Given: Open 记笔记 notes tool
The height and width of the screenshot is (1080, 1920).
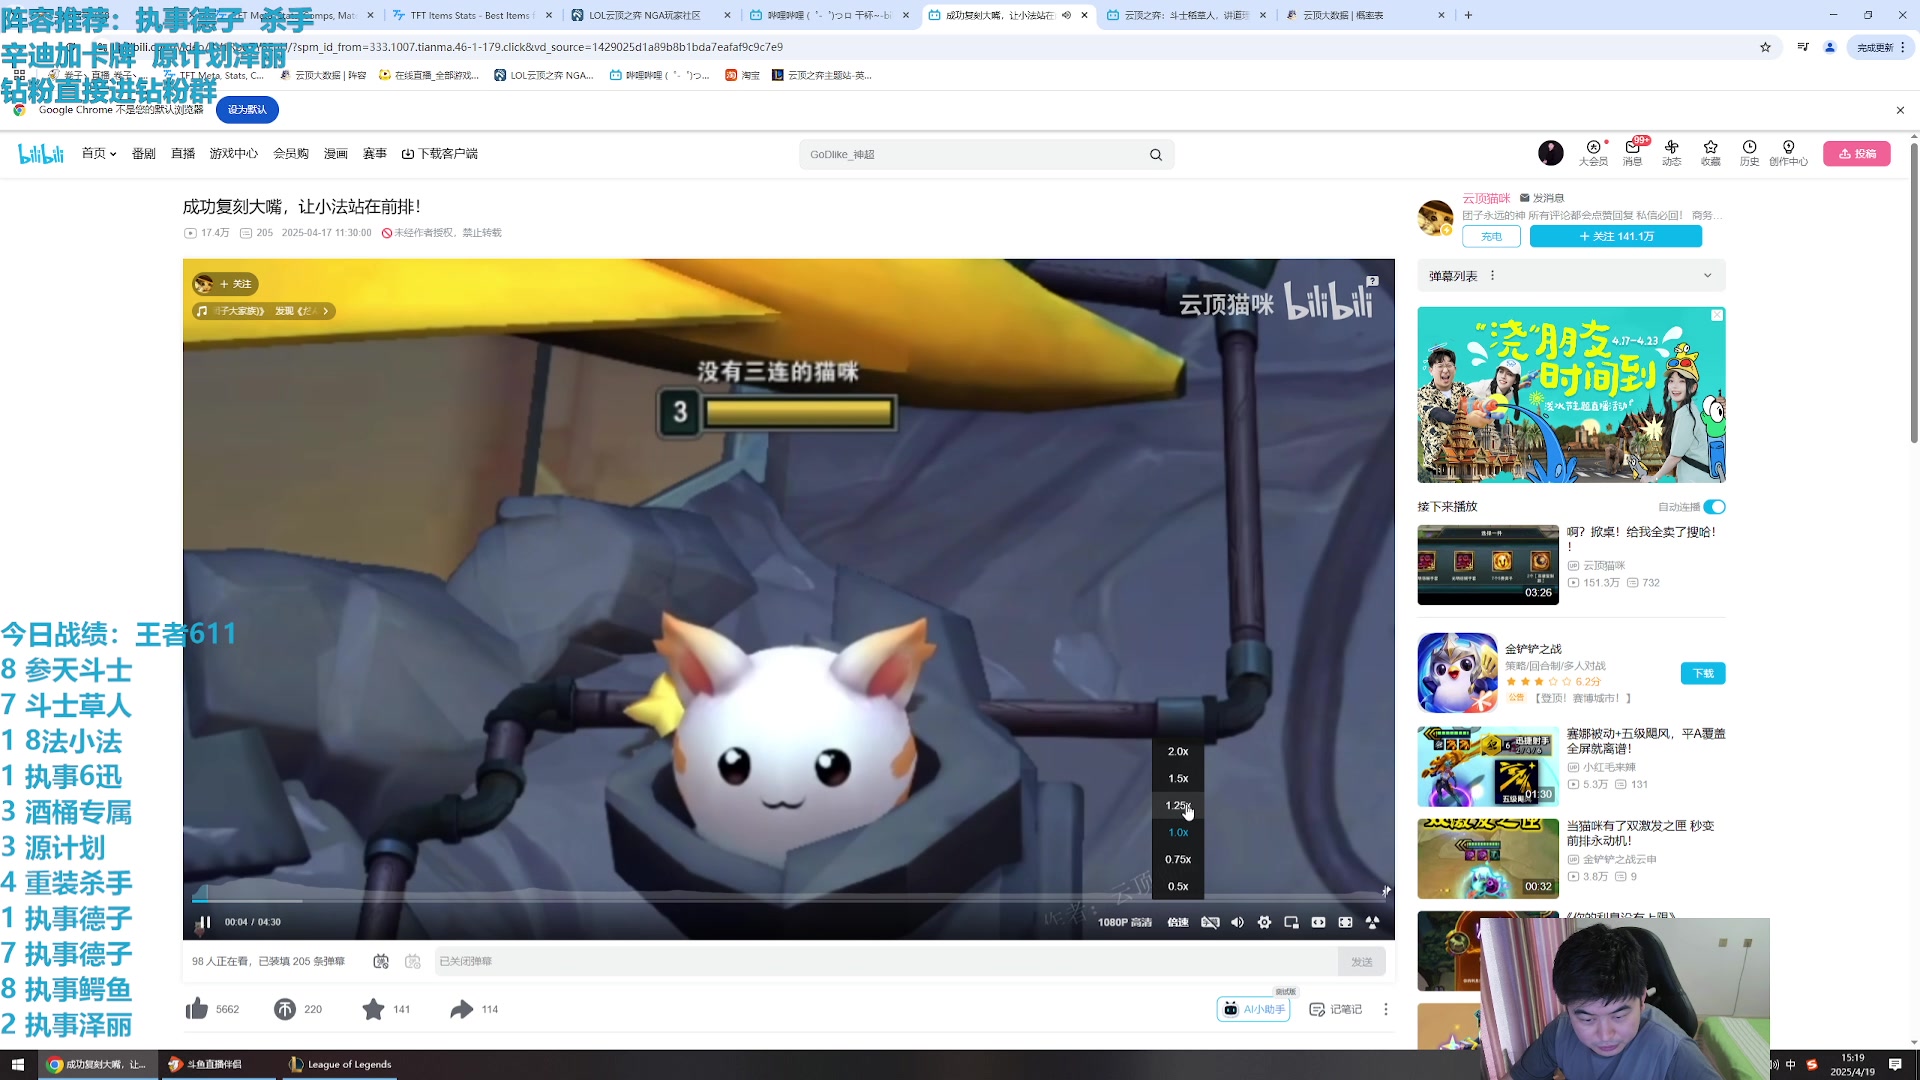Looking at the screenshot, I should pyautogui.click(x=1335, y=1009).
